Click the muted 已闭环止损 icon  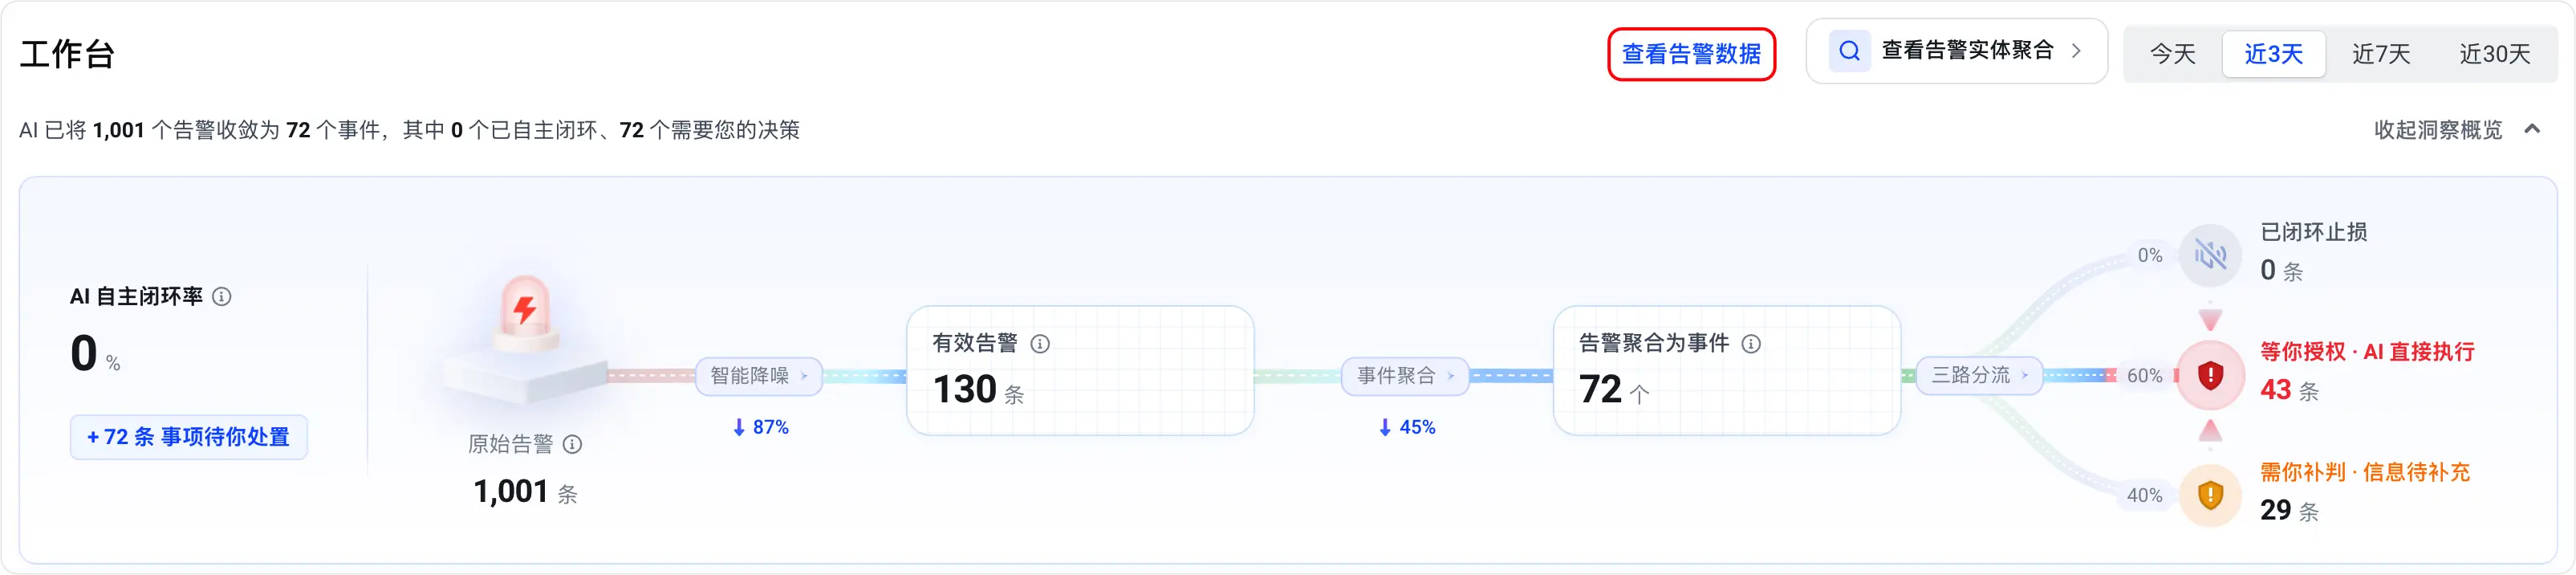pyautogui.click(x=2210, y=256)
